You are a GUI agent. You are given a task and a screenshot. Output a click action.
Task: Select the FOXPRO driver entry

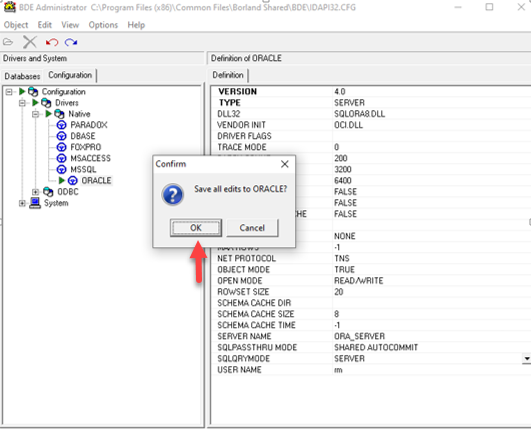point(86,147)
